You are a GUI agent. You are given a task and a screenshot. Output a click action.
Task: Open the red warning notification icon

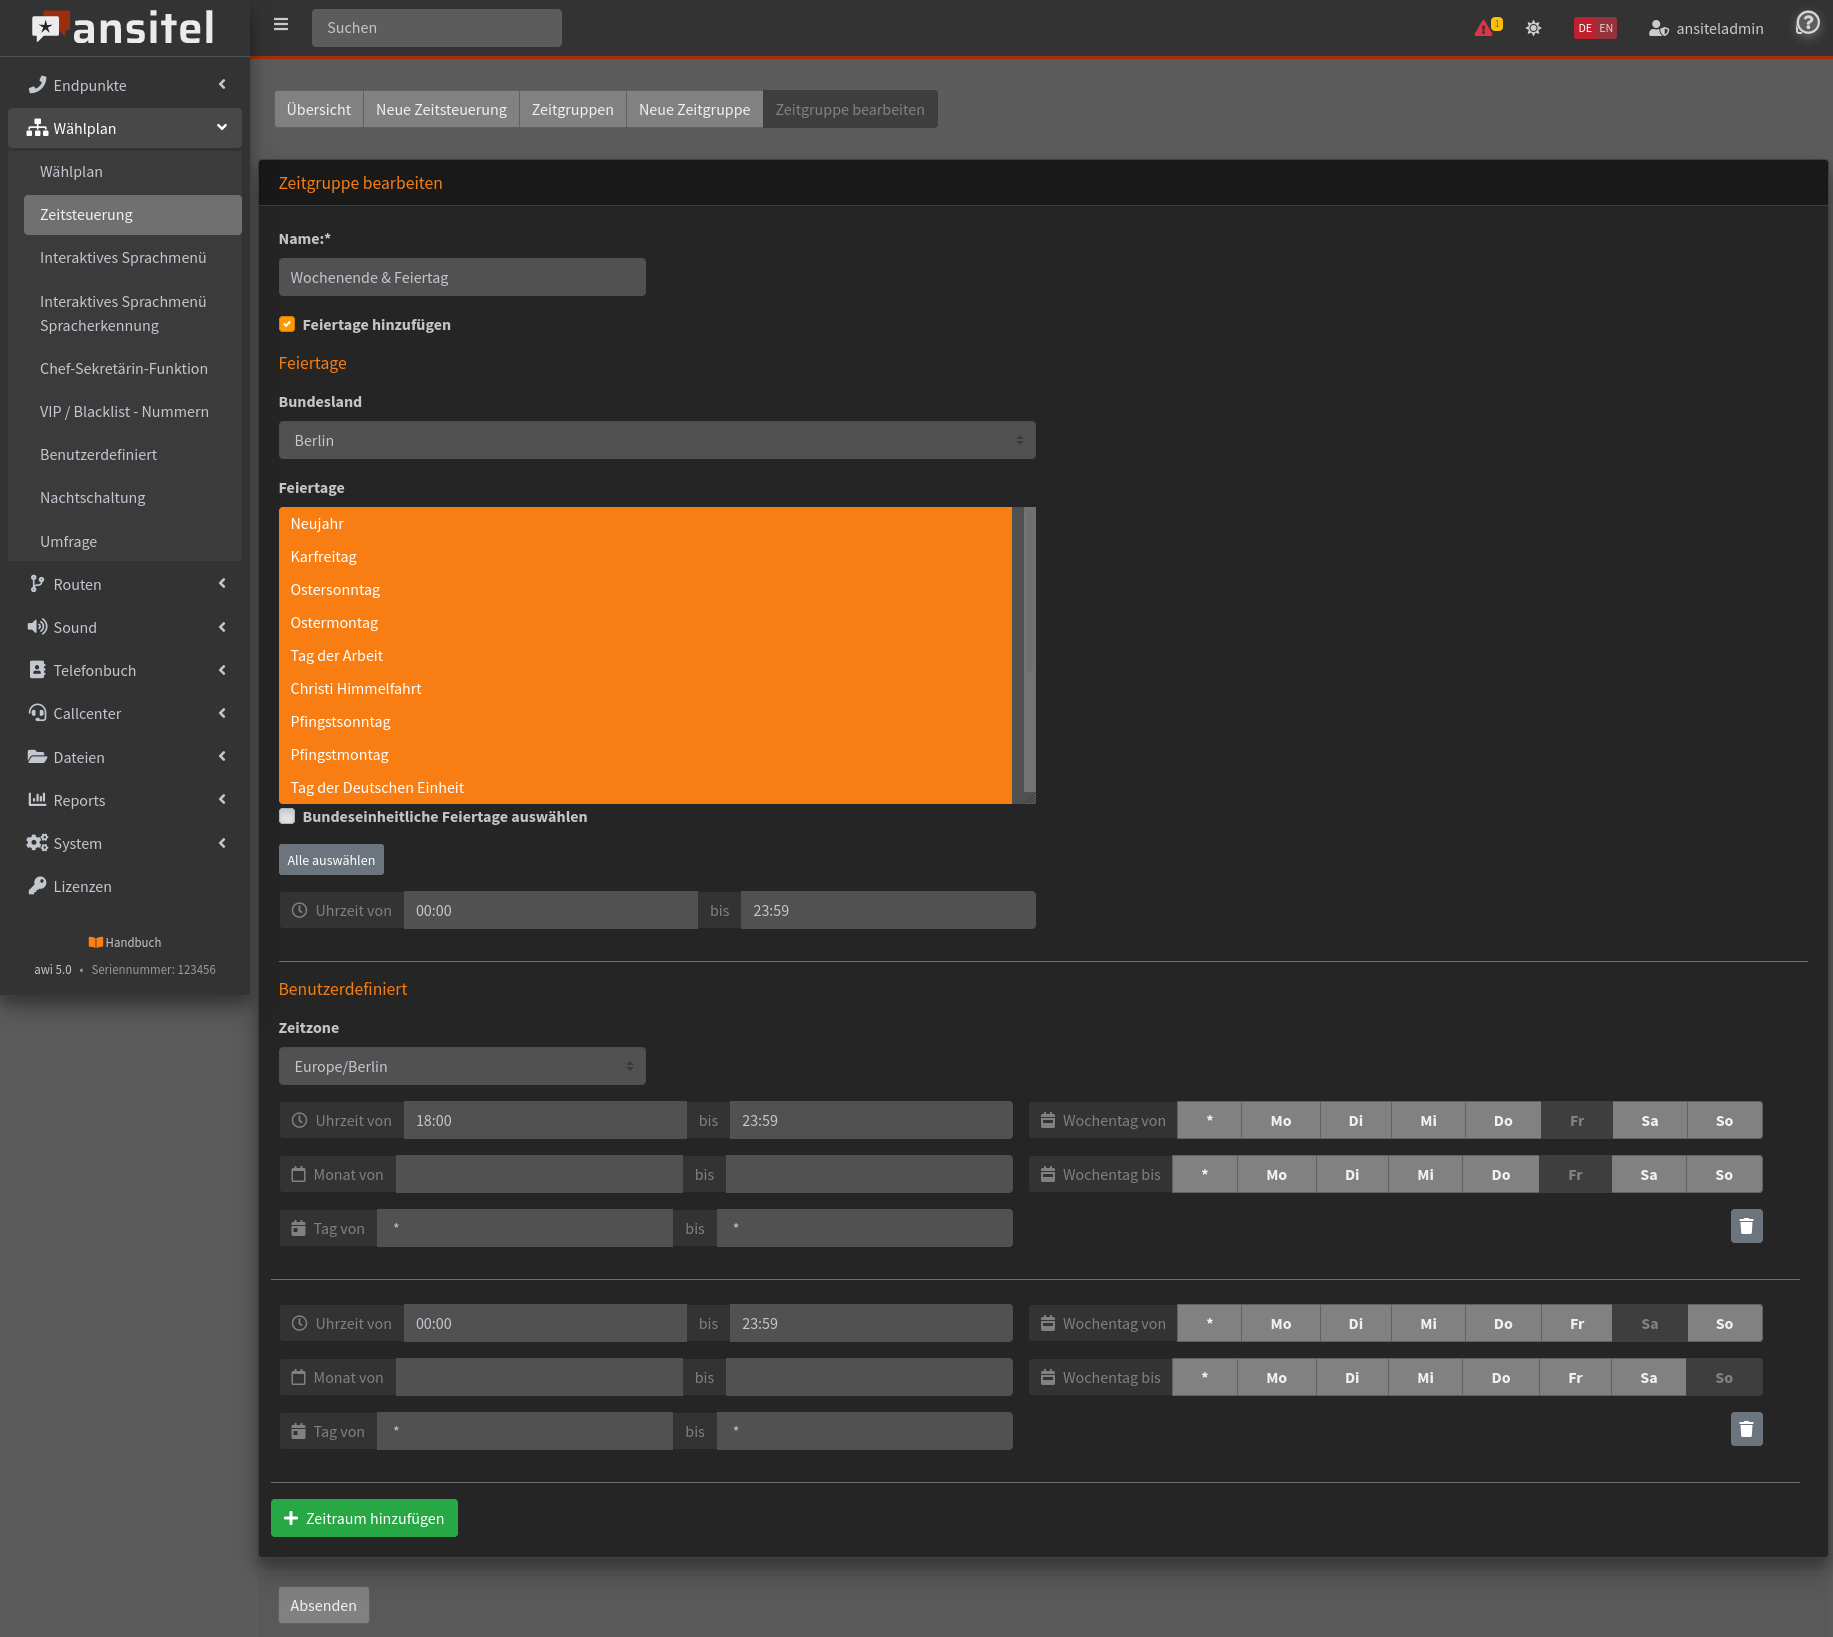(1484, 28)
